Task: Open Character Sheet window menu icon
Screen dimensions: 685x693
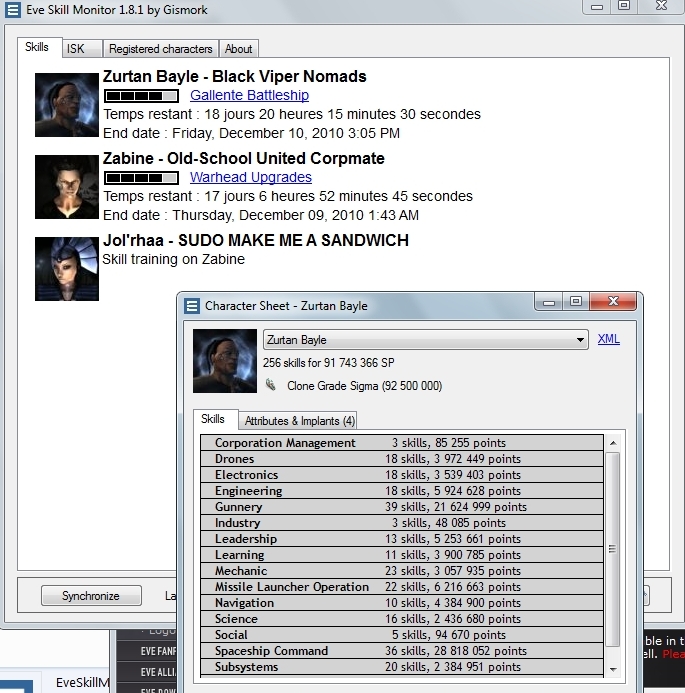Action: tap(192, 306)
